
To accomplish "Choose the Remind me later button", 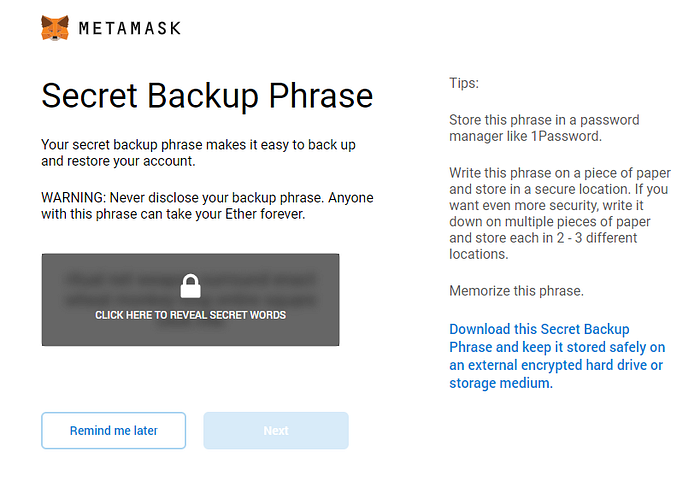I will [x=113, y=430].
